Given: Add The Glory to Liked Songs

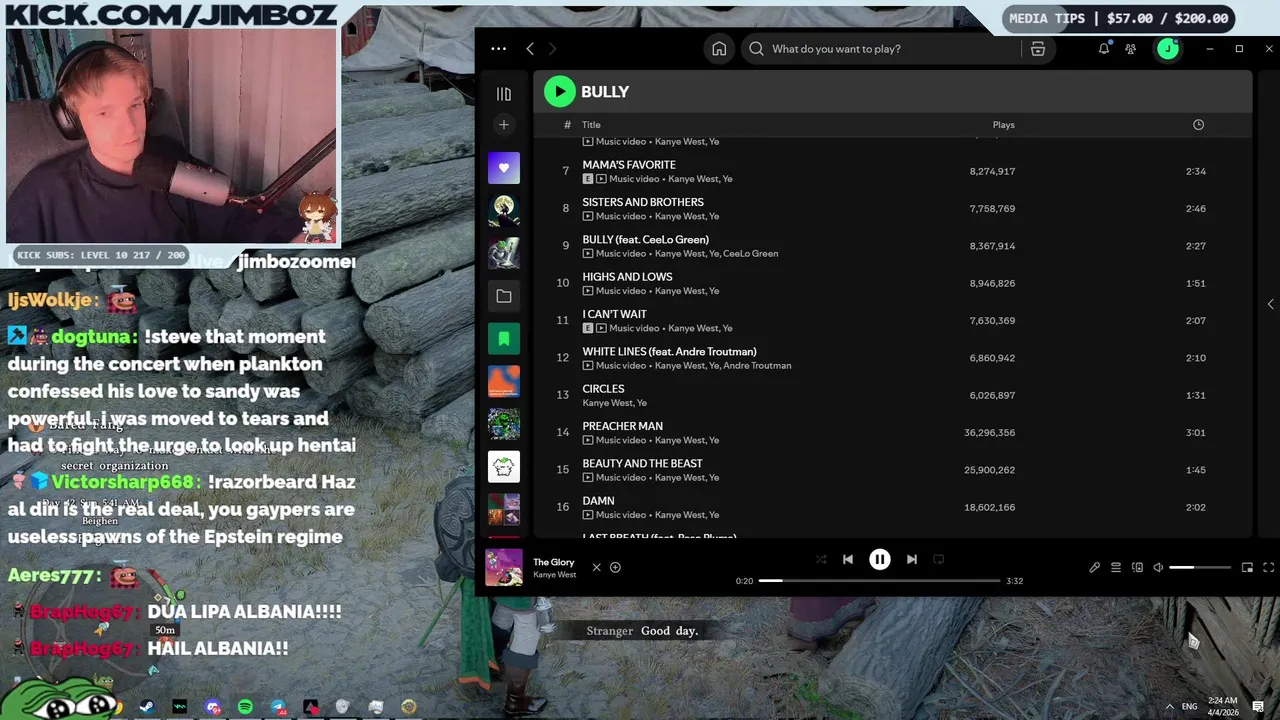Looking at the screenshot, I should (x=615, y=567).
